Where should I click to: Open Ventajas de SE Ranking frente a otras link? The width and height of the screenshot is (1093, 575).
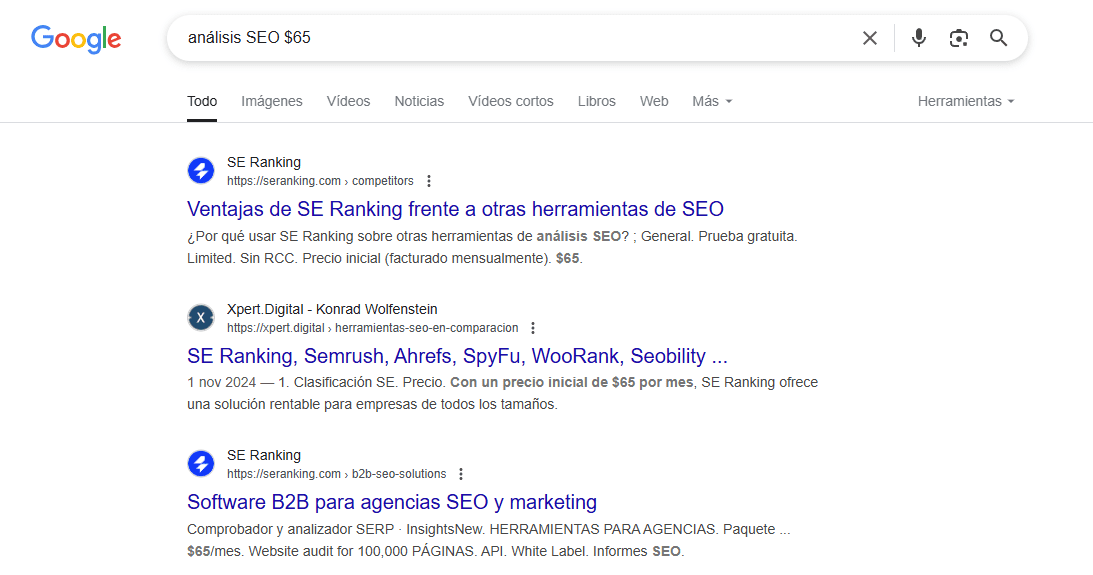[455, 209]
